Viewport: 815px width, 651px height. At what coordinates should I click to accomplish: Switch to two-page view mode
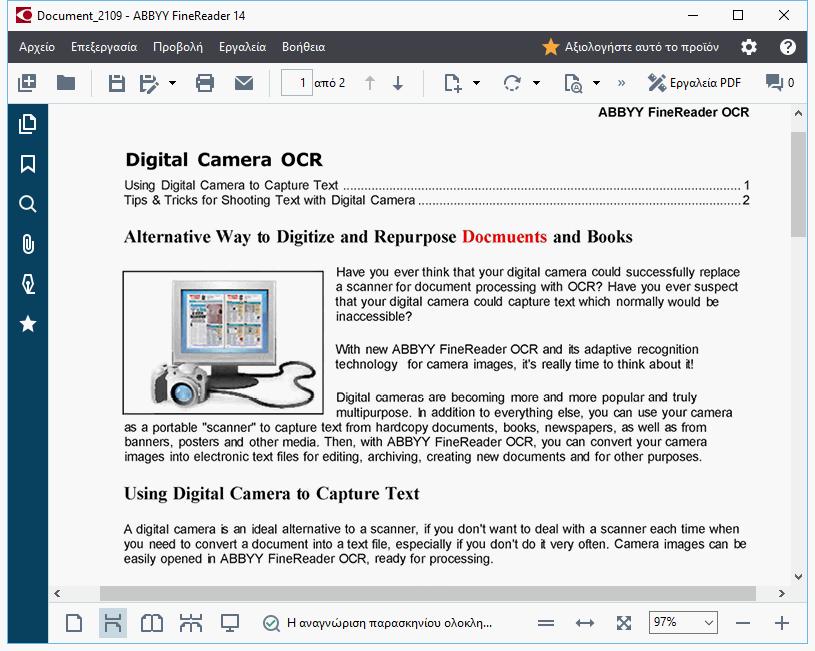coord(152,623)
